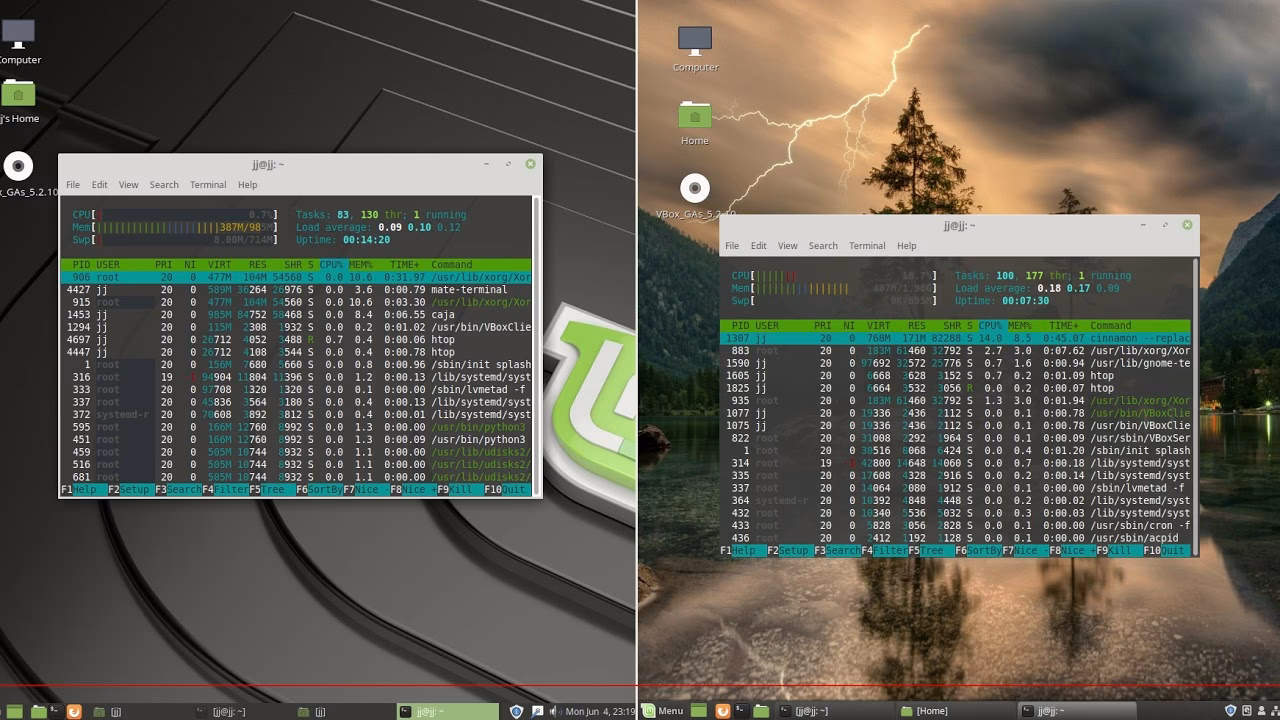This screenshot has width=1280, height=720.
Task: Click clock showing Mon Jun 4 in left panel
Action: pyautogui.click(x=600, y=712)
